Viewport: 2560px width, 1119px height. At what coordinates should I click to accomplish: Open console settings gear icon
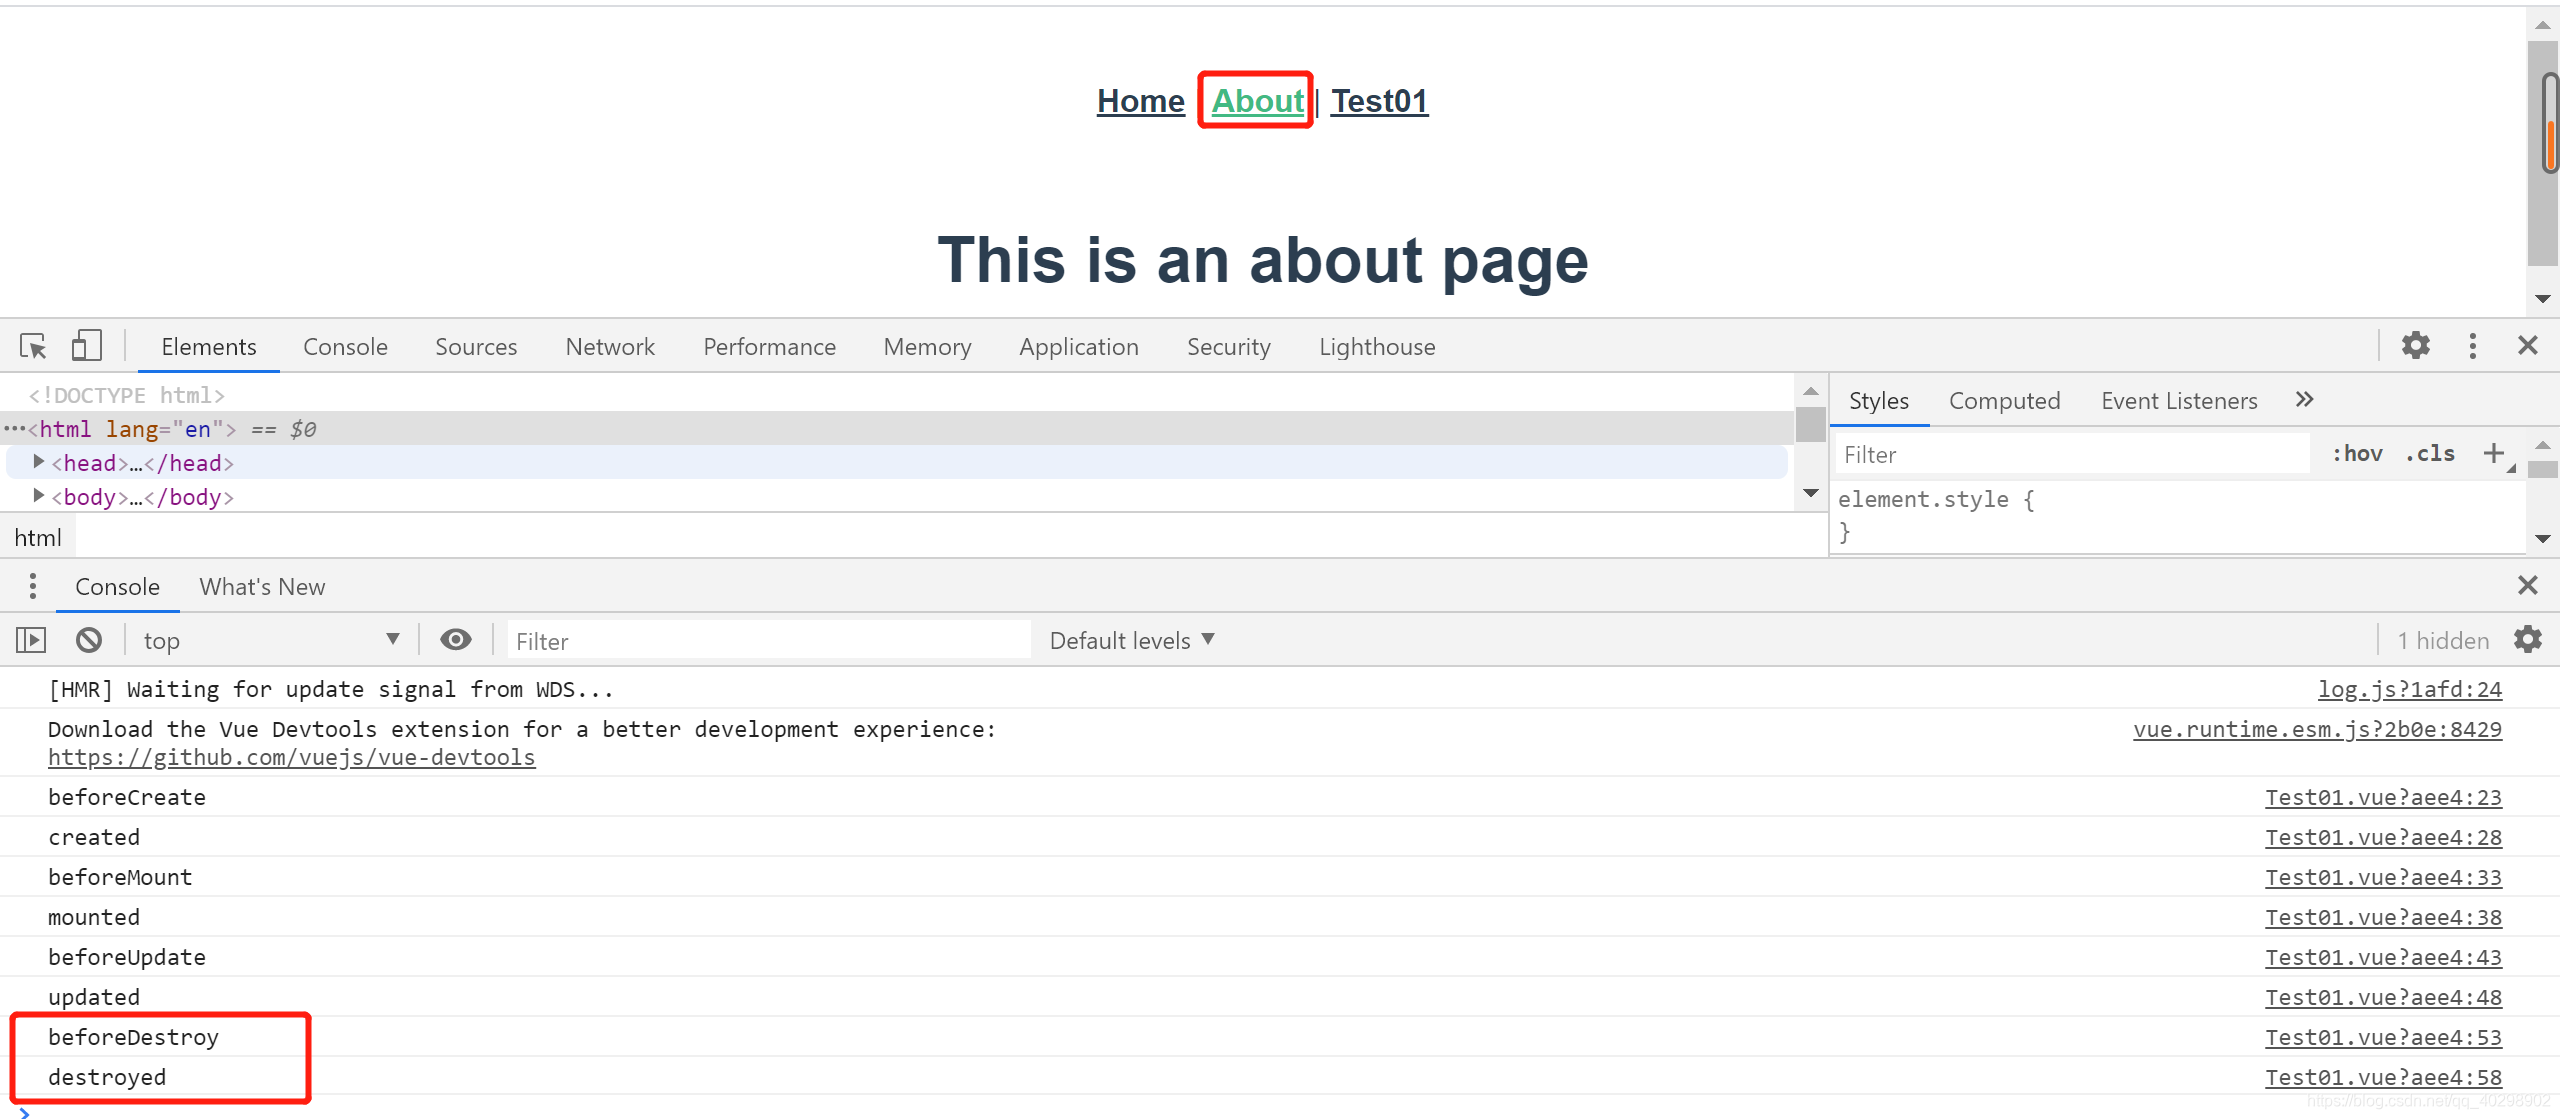[x=2528, y=639]
